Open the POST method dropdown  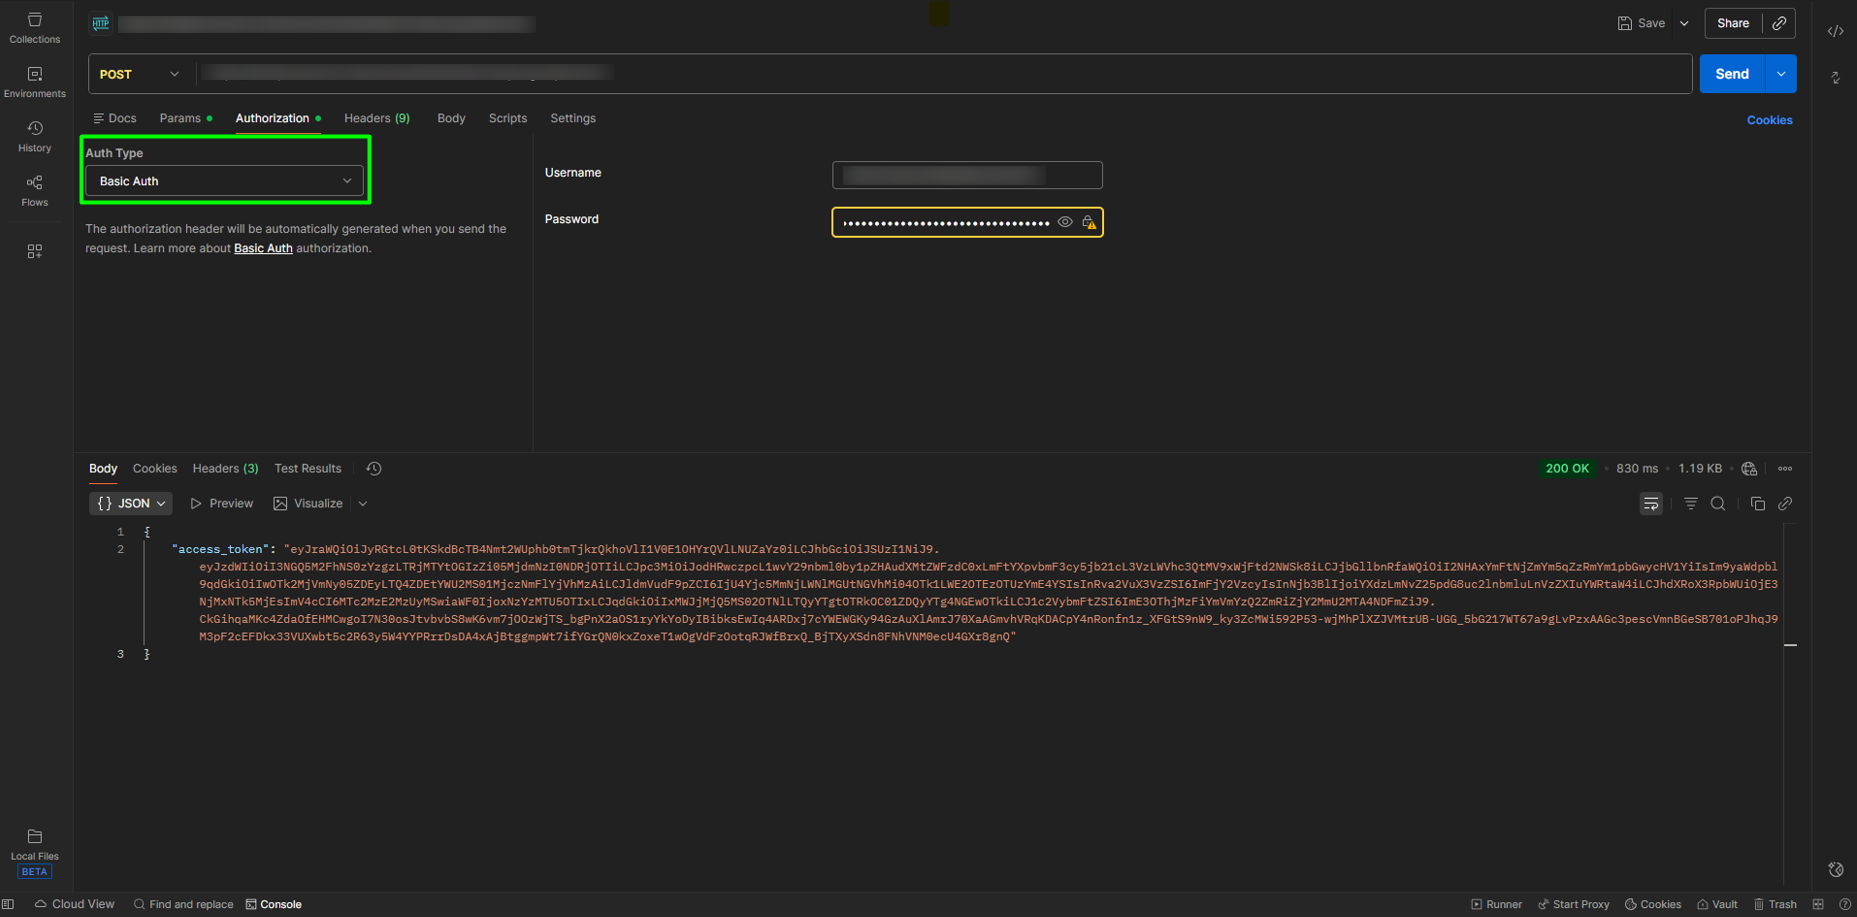(140, 74)
